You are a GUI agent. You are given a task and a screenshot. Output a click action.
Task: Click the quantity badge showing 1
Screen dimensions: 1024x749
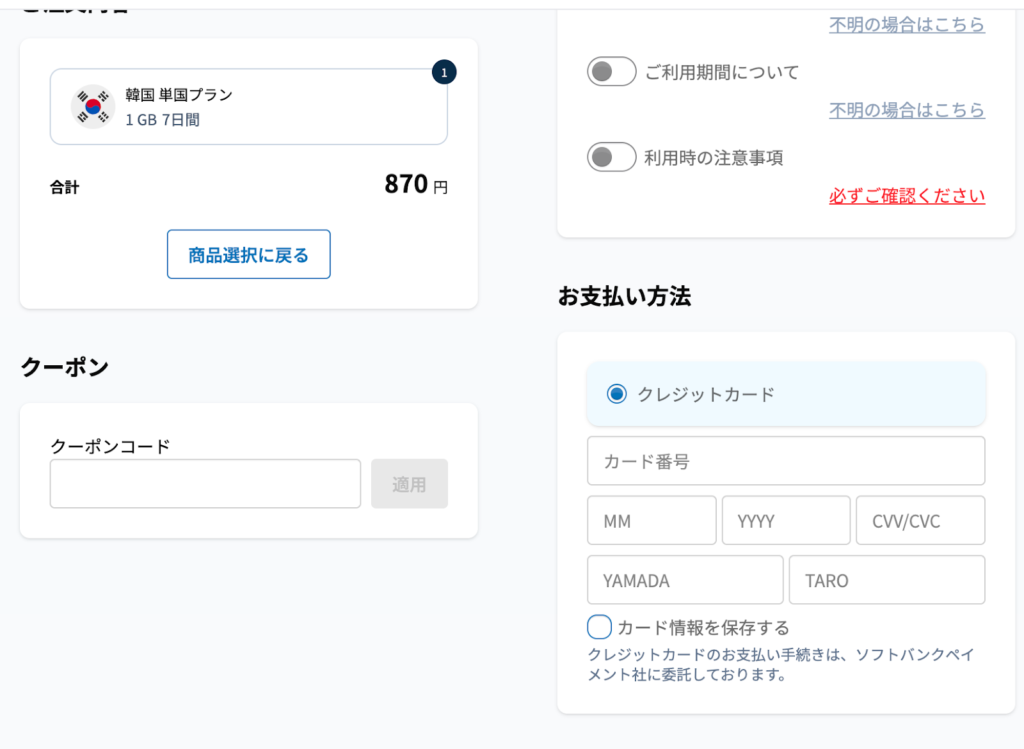pos(444,72)
